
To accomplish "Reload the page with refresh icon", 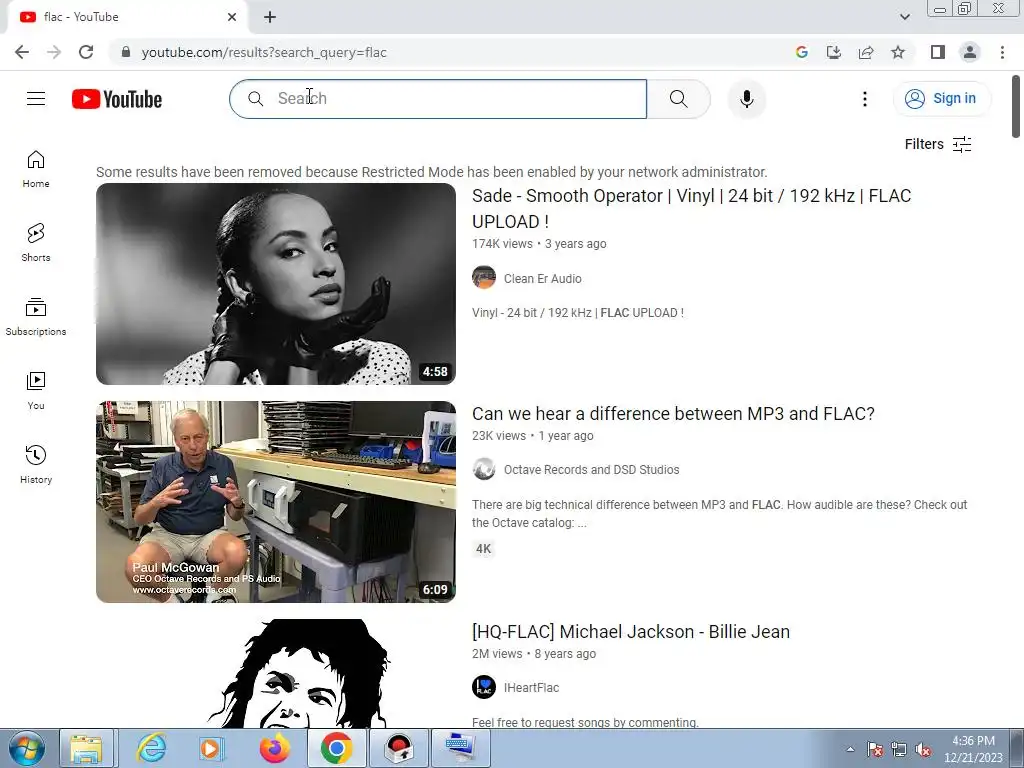I will 86,52.
